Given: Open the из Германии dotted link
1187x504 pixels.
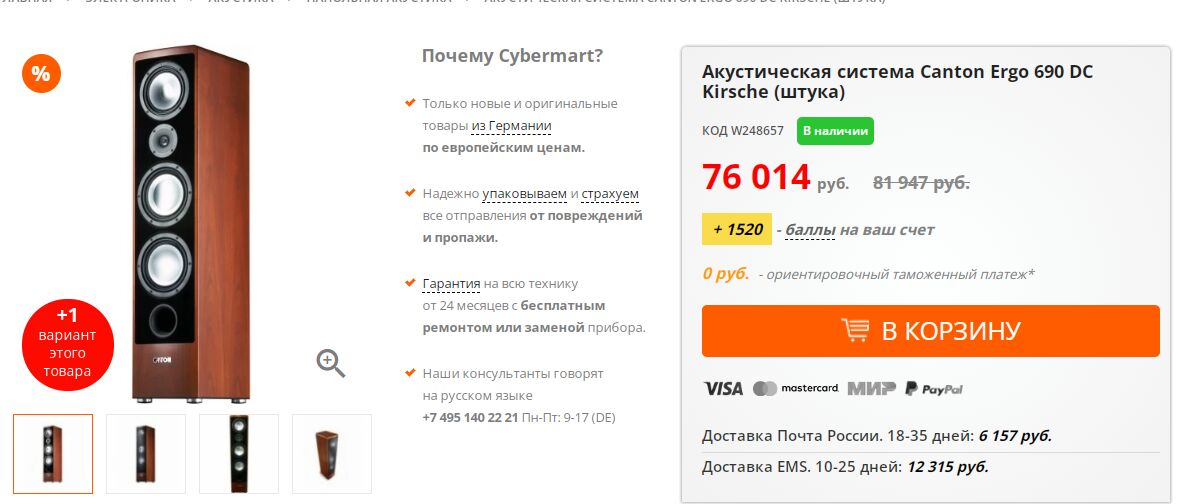Looking at the screenshot, I should pos(511,126).
